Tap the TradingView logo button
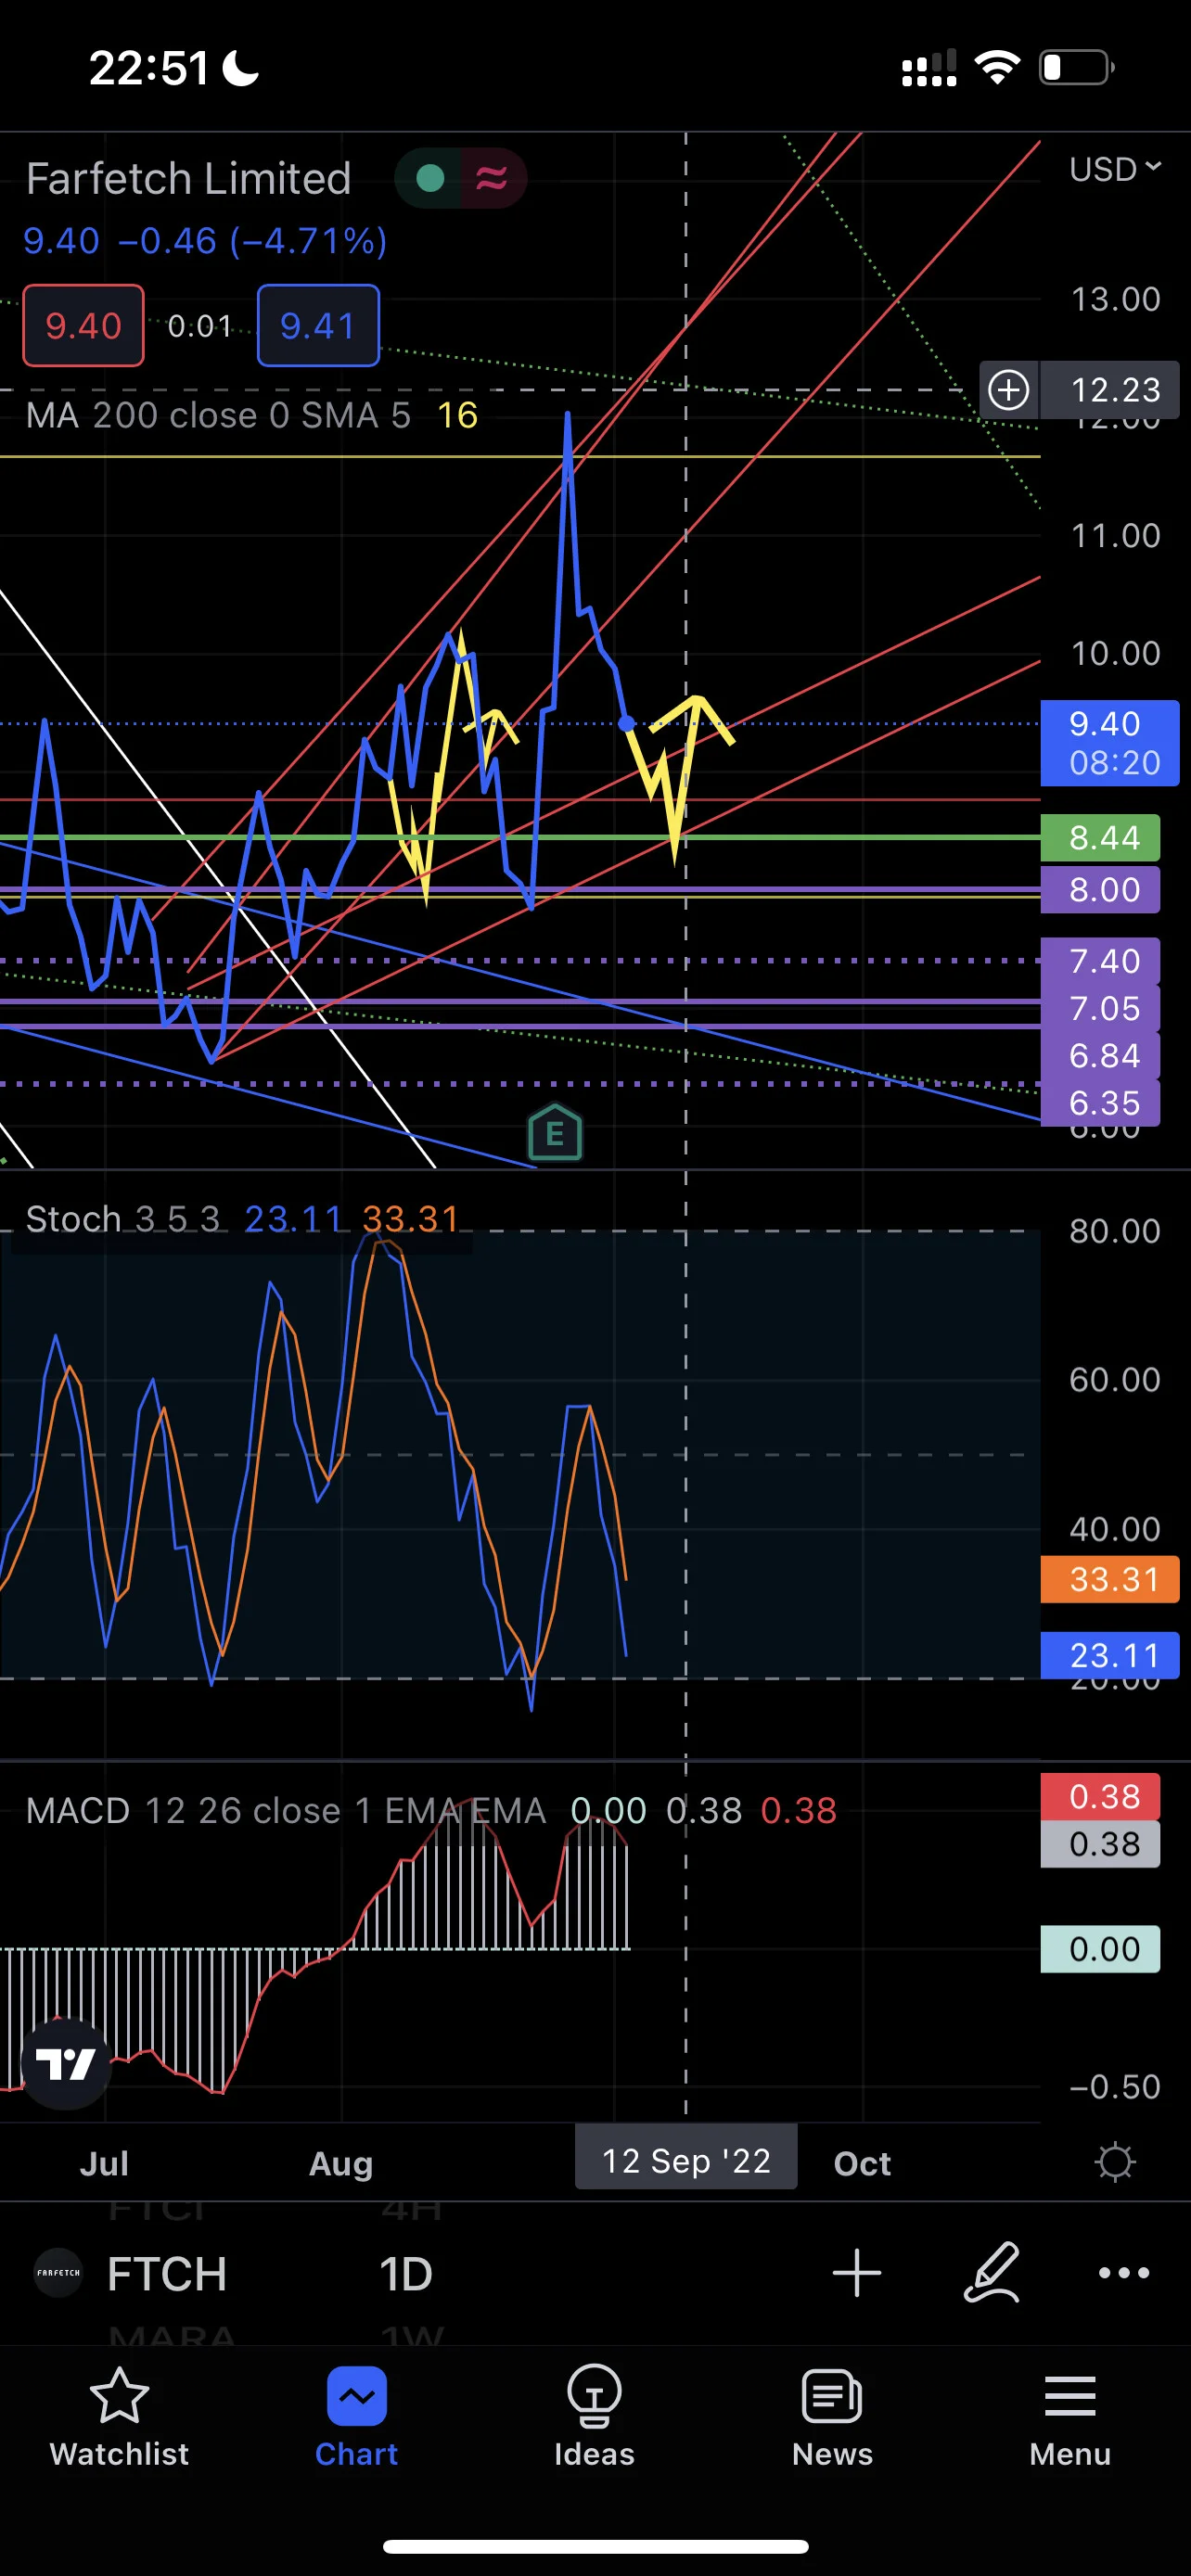 tap(66, 2063)
